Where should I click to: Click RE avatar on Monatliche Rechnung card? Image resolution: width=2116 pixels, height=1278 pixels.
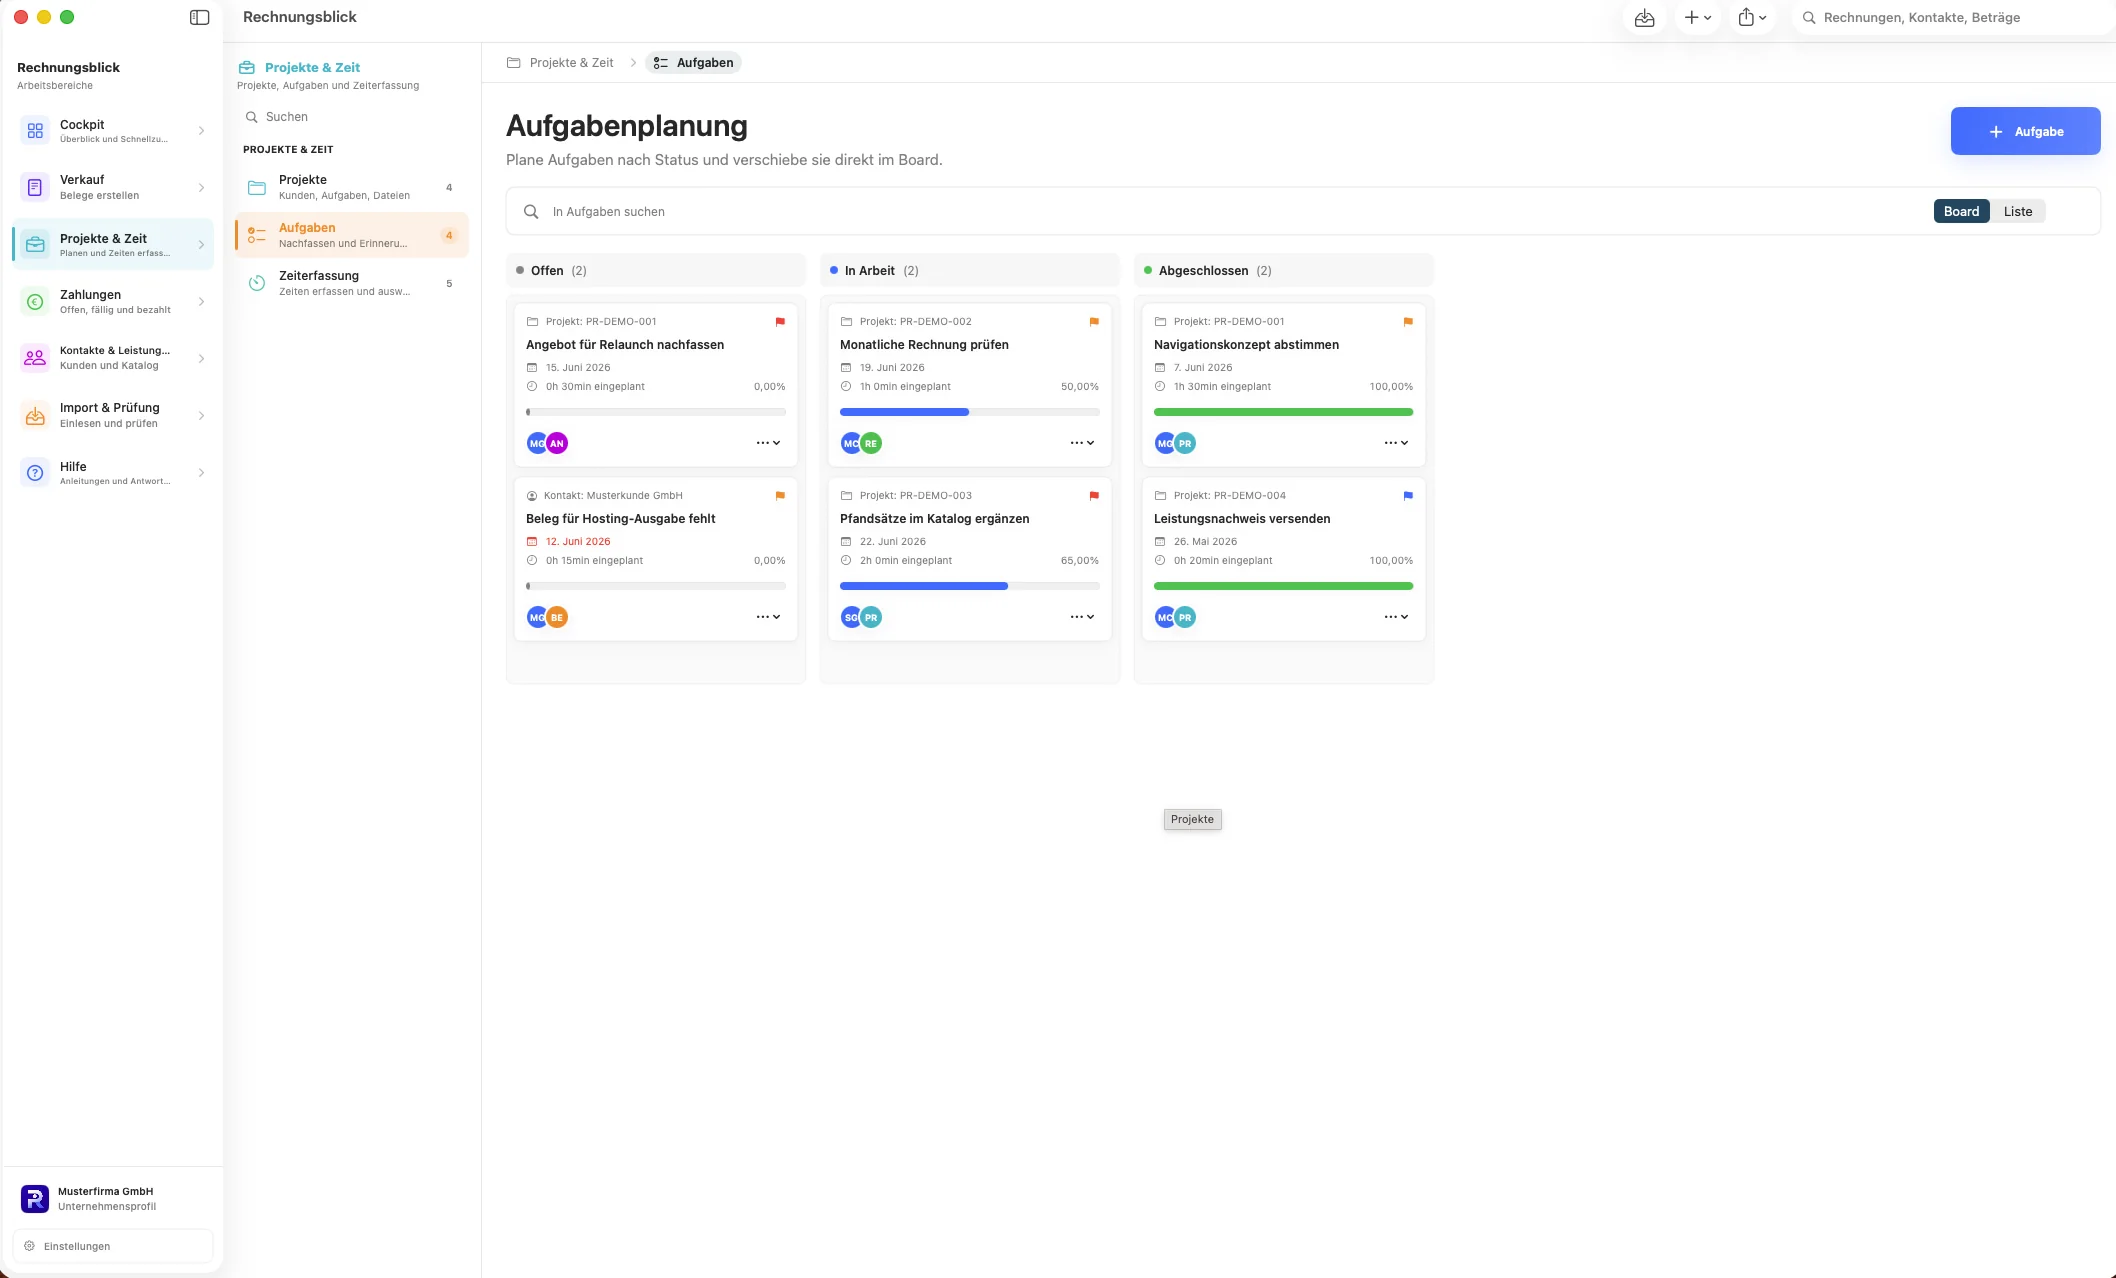(x=871, y=443)
